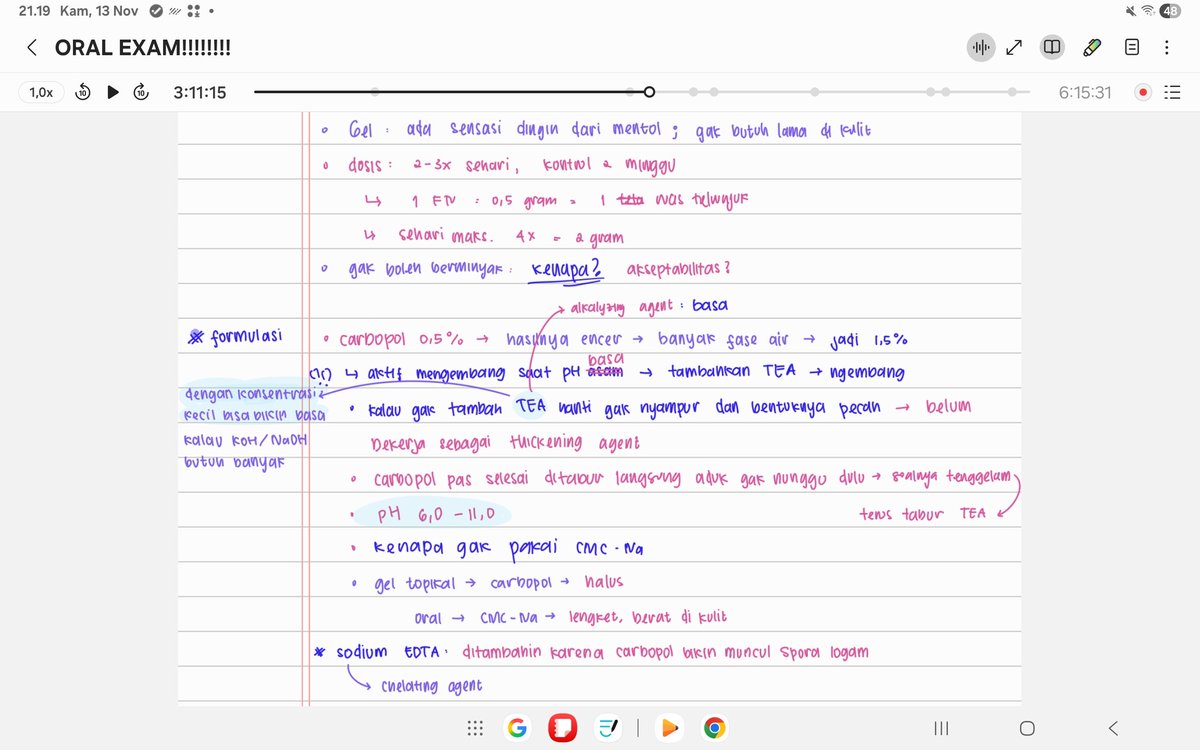Tap the system back arrow in navigation bar
This screenshot has width=1200, height=750.
click(1113, 728)
